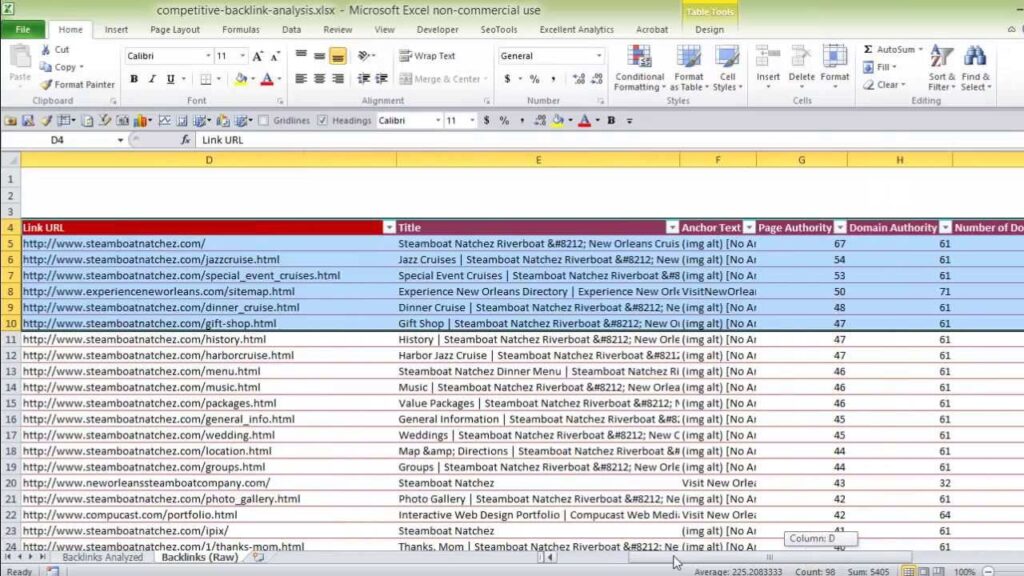Switch to the Insert ribbon tab
The width and height of the screenshot is (1024, 576).
click(x=116, y=29)
